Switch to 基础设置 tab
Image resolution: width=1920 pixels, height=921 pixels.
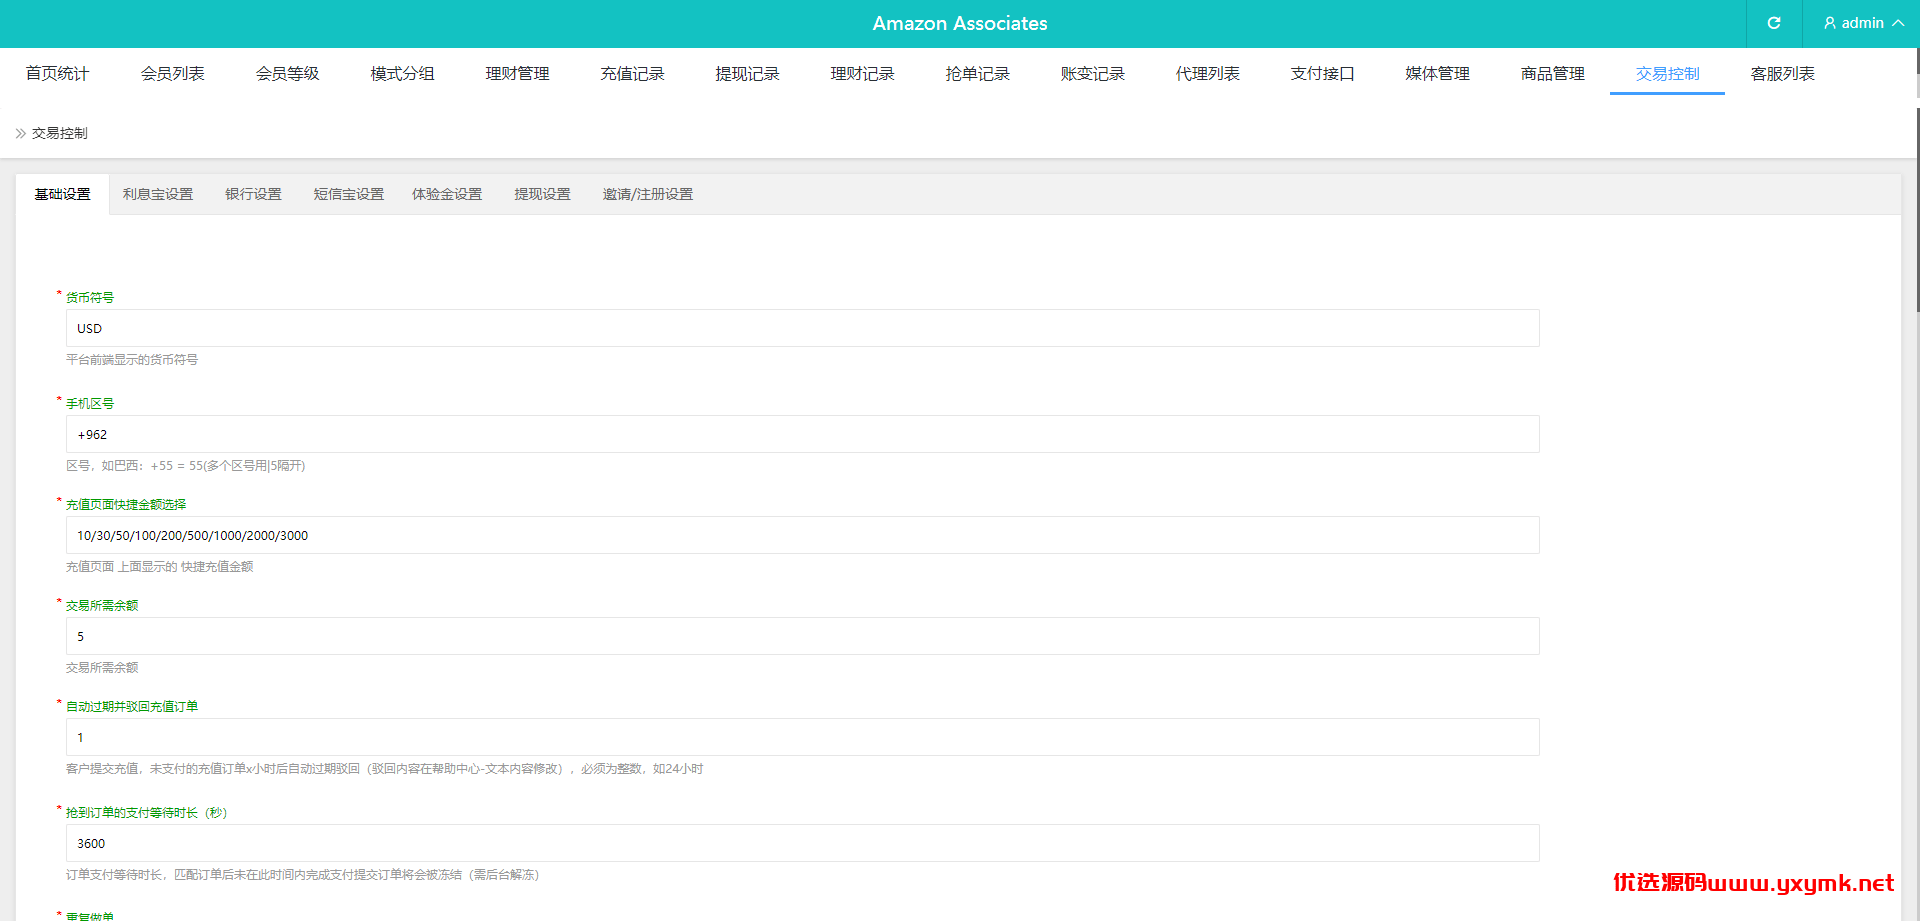click(62, 194)
